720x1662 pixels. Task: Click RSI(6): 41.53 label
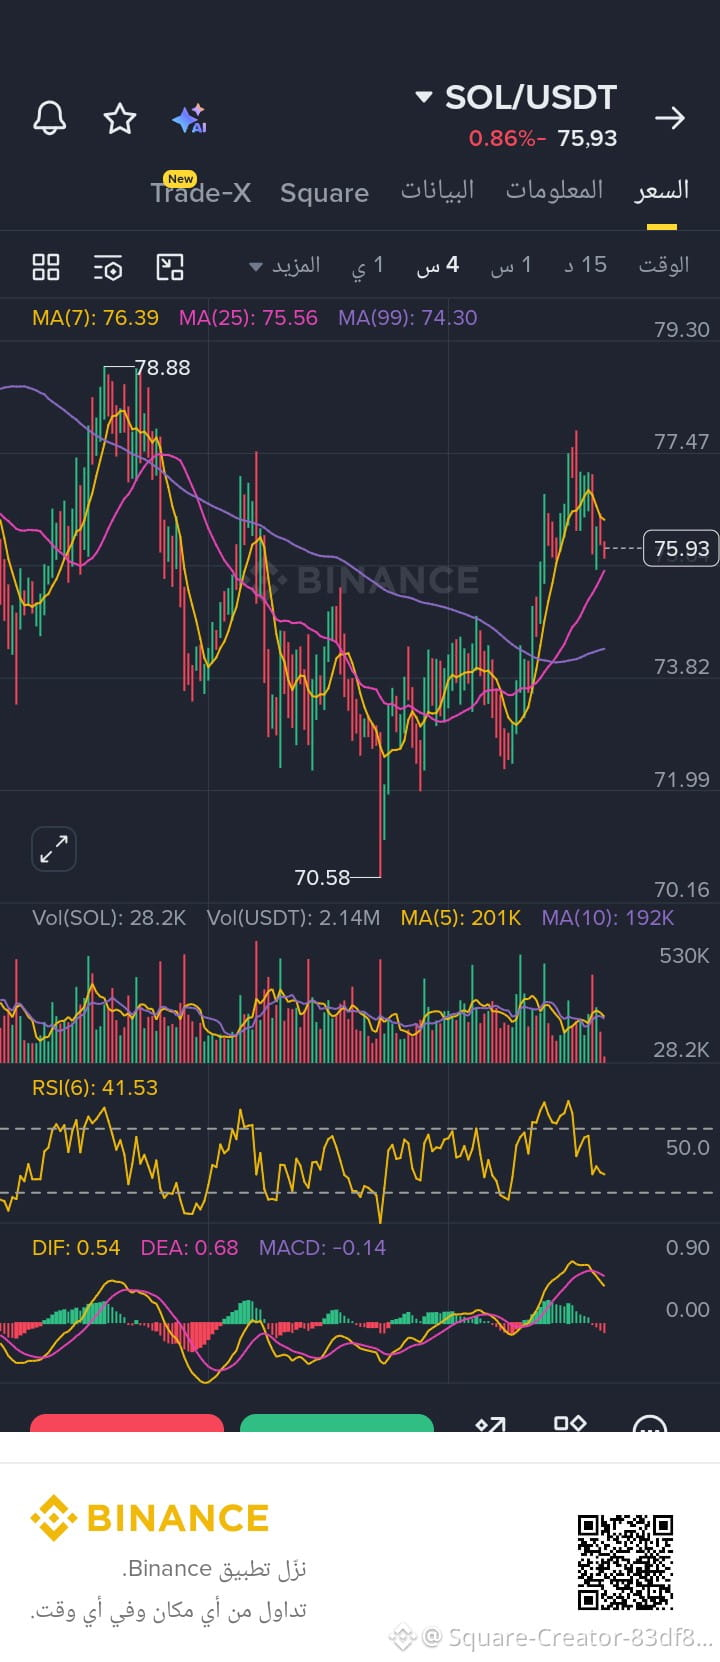pyautogui.click(x=95, y=1088)
